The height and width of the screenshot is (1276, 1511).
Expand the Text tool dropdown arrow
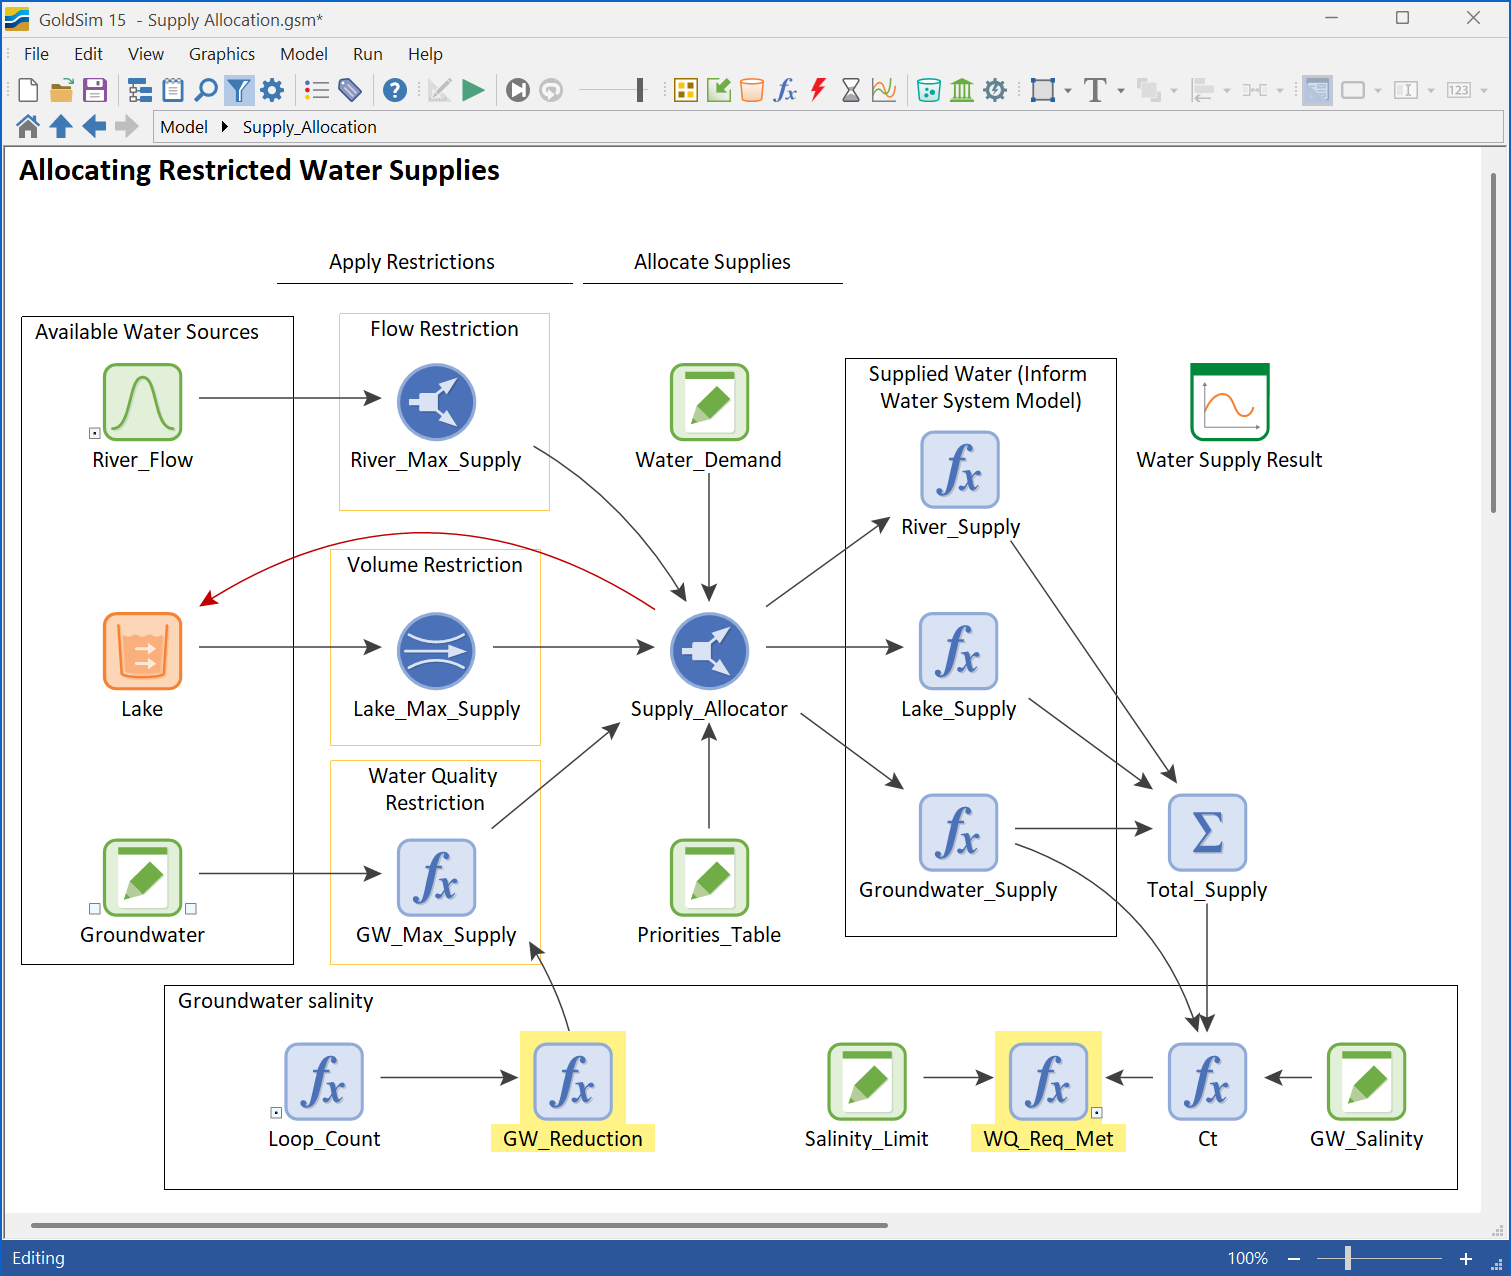tap(1121, 91)
